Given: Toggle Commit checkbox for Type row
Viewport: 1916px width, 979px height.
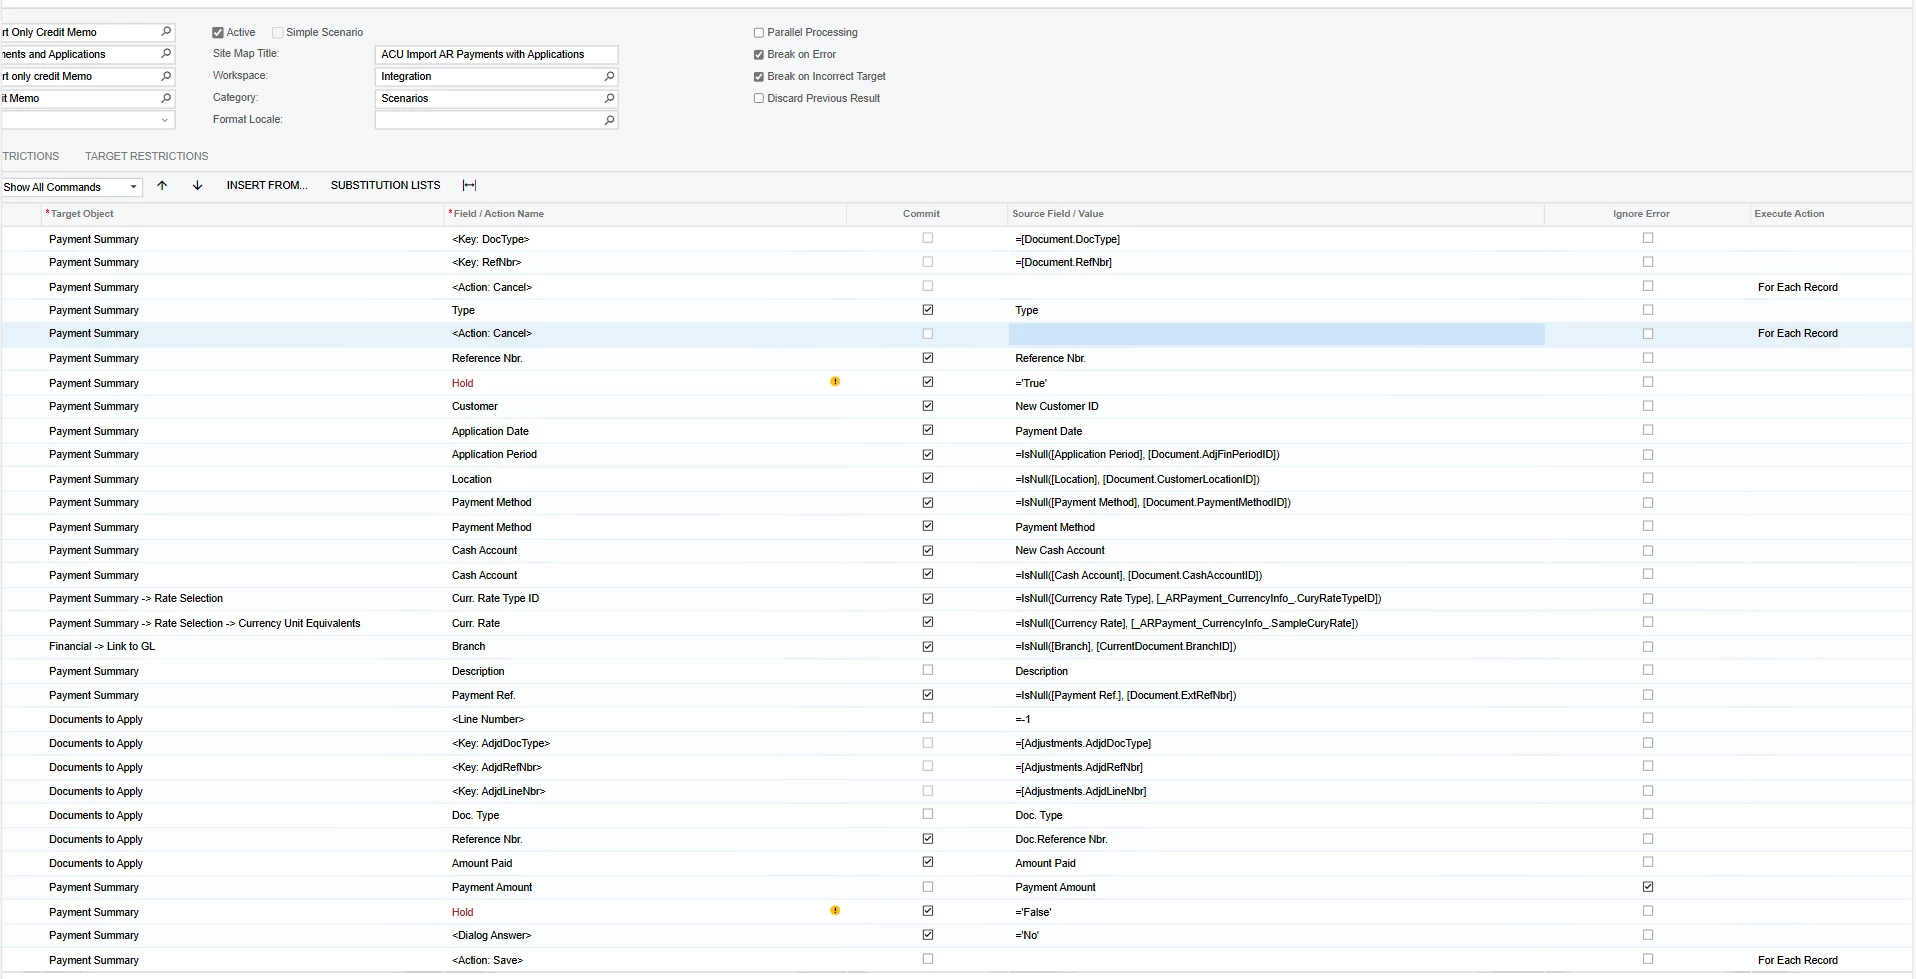Looking at the screenshot, I should pyautogui.click(x=928, y=310).
